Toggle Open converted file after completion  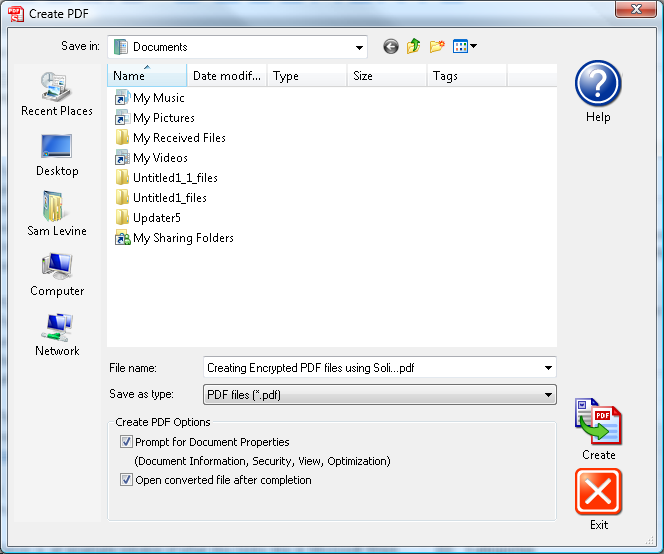[x=126, y=480]
